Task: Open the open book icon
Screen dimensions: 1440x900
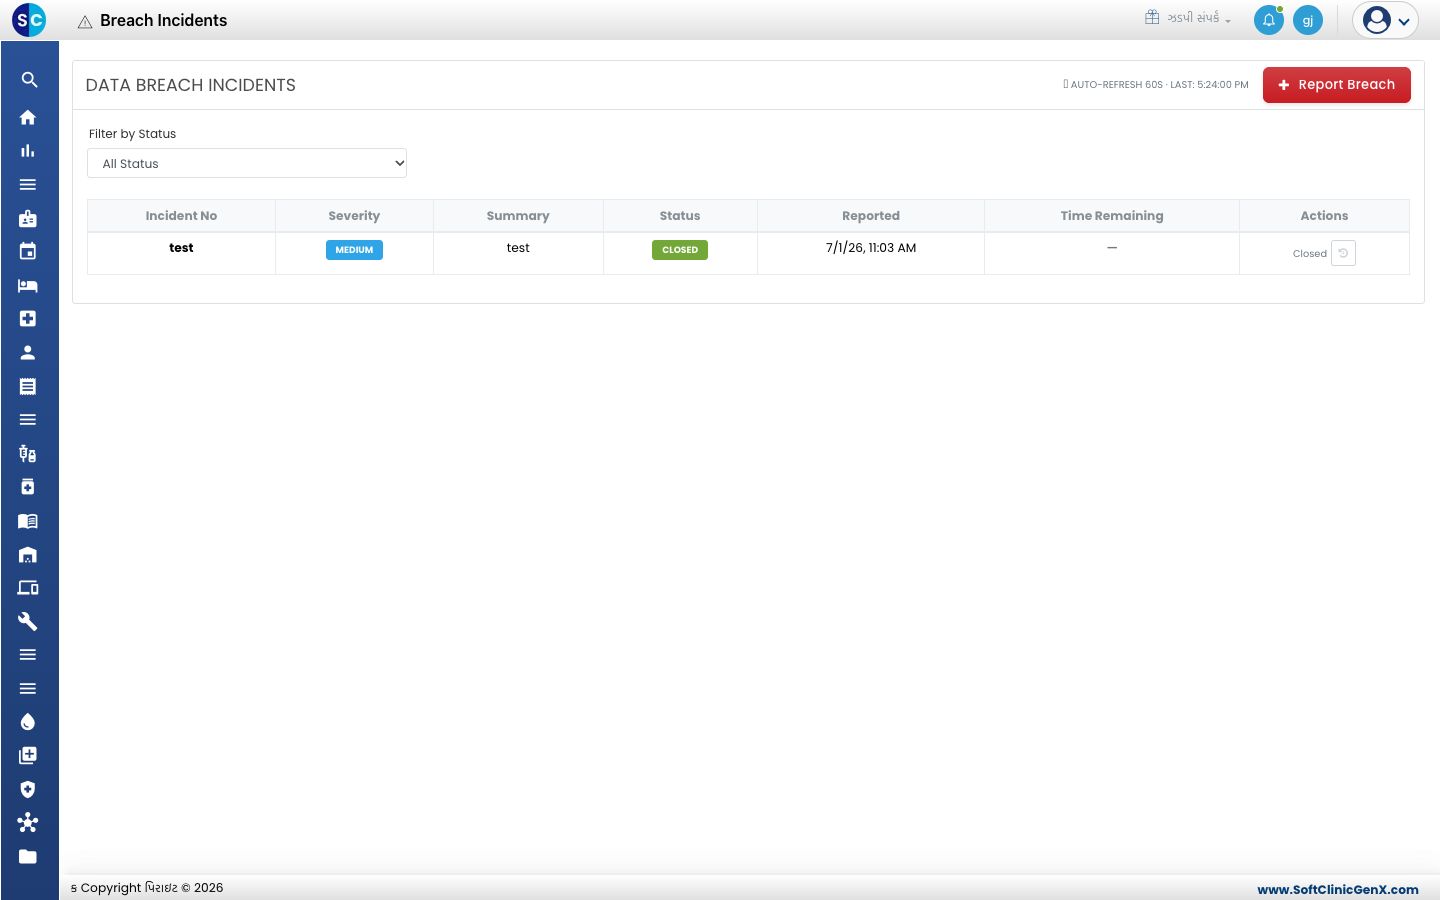Action: click(x=28, y=521)
